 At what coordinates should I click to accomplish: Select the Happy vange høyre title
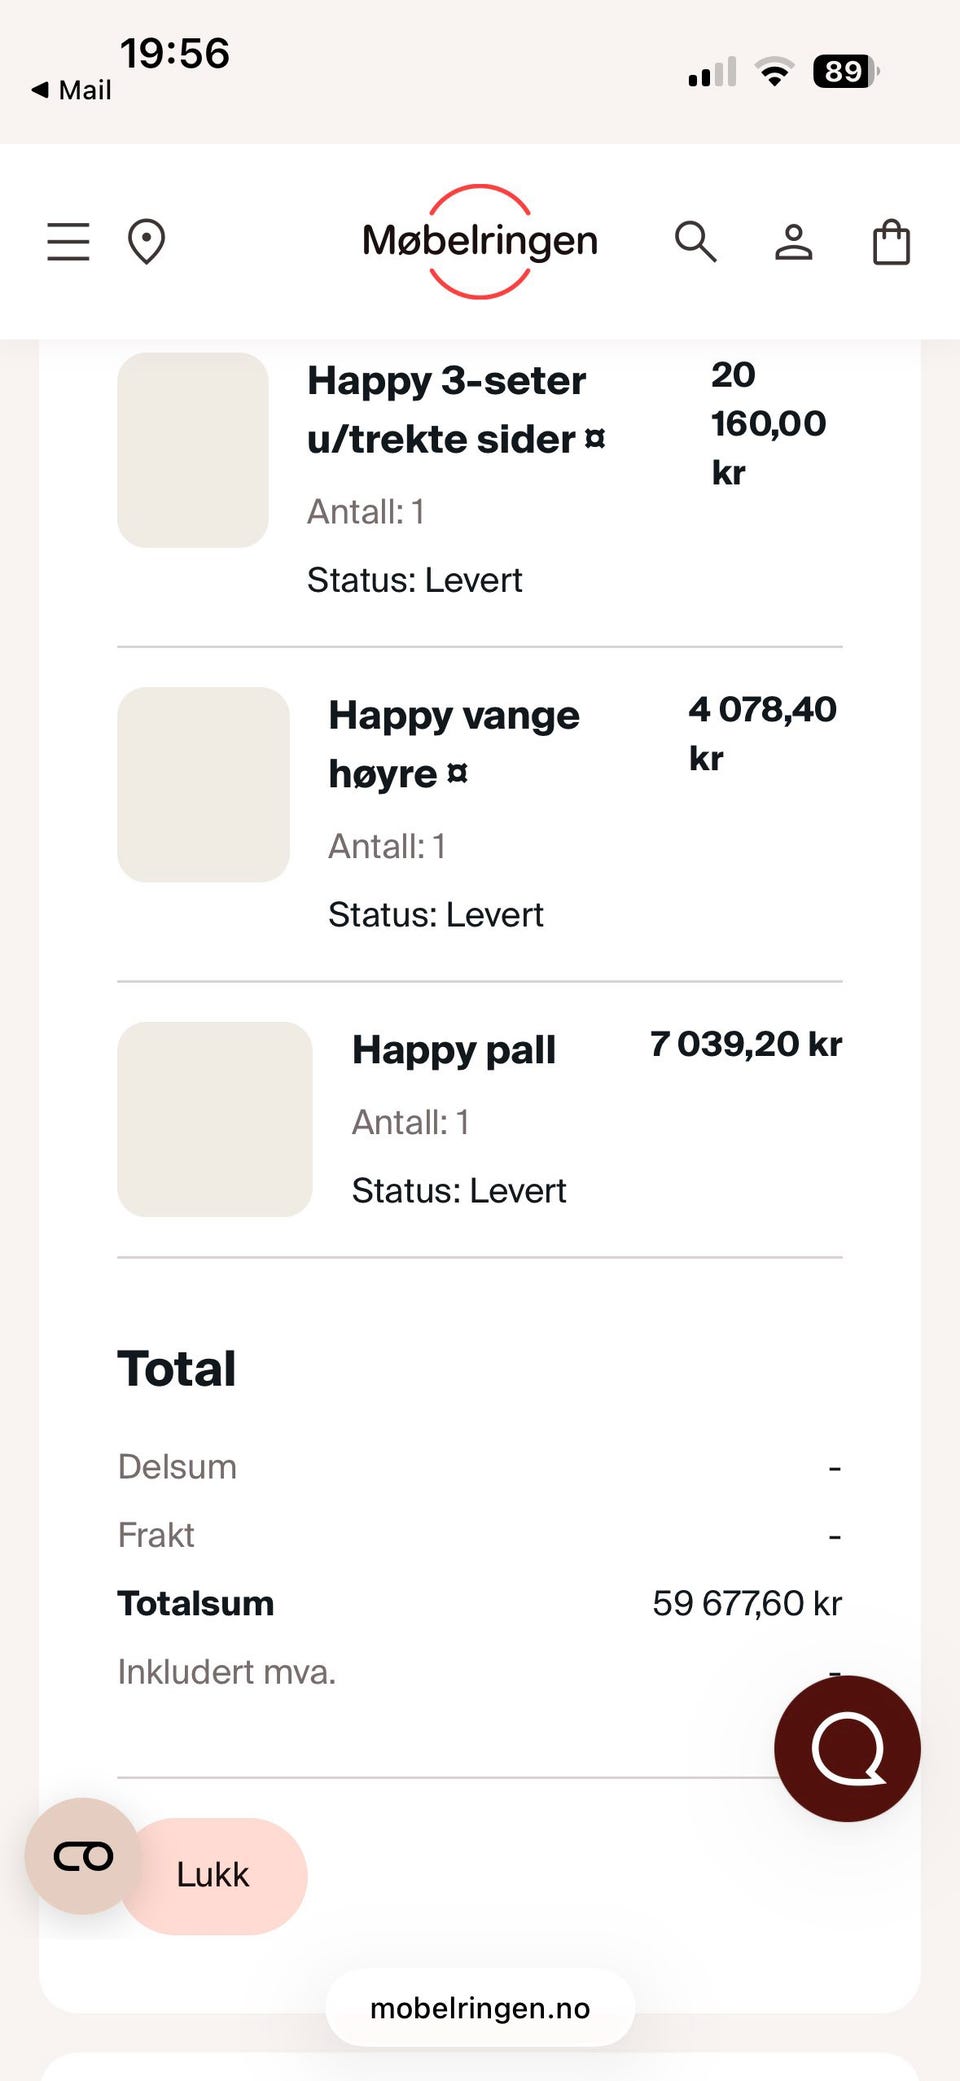pyautogui.click(x=454, y=744)
